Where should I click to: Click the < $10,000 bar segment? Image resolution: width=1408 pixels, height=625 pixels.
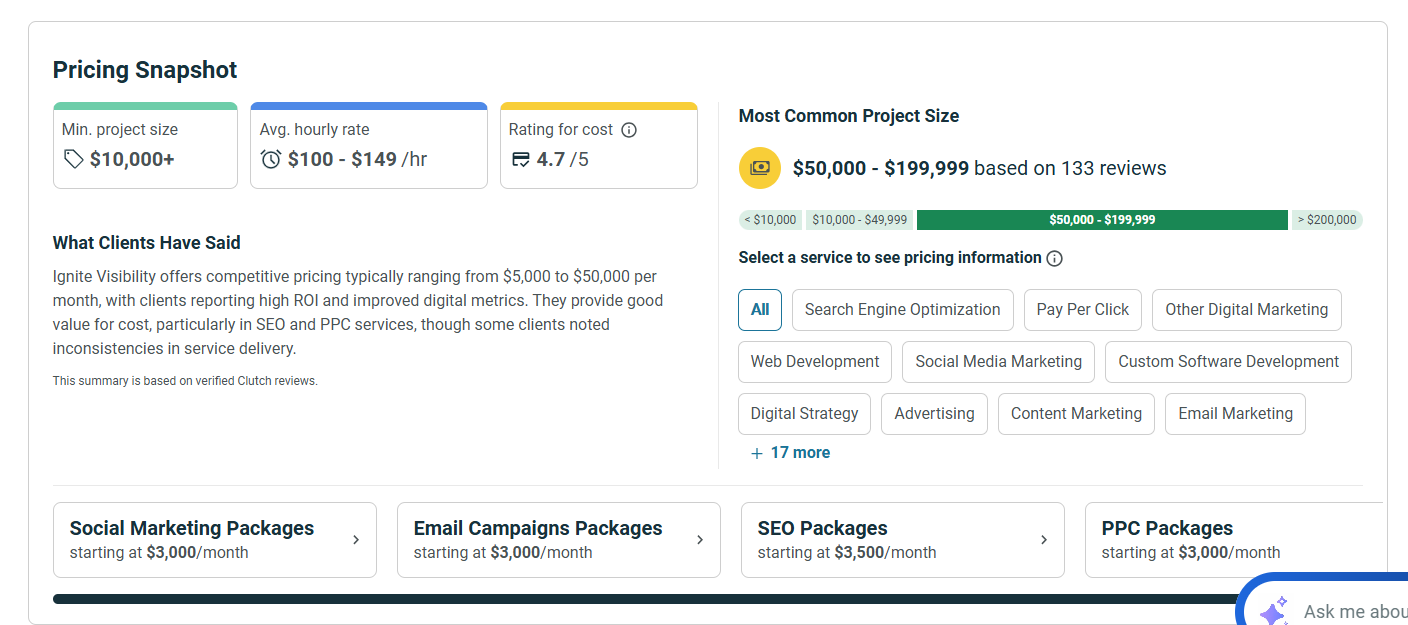(x=770, y=220)
